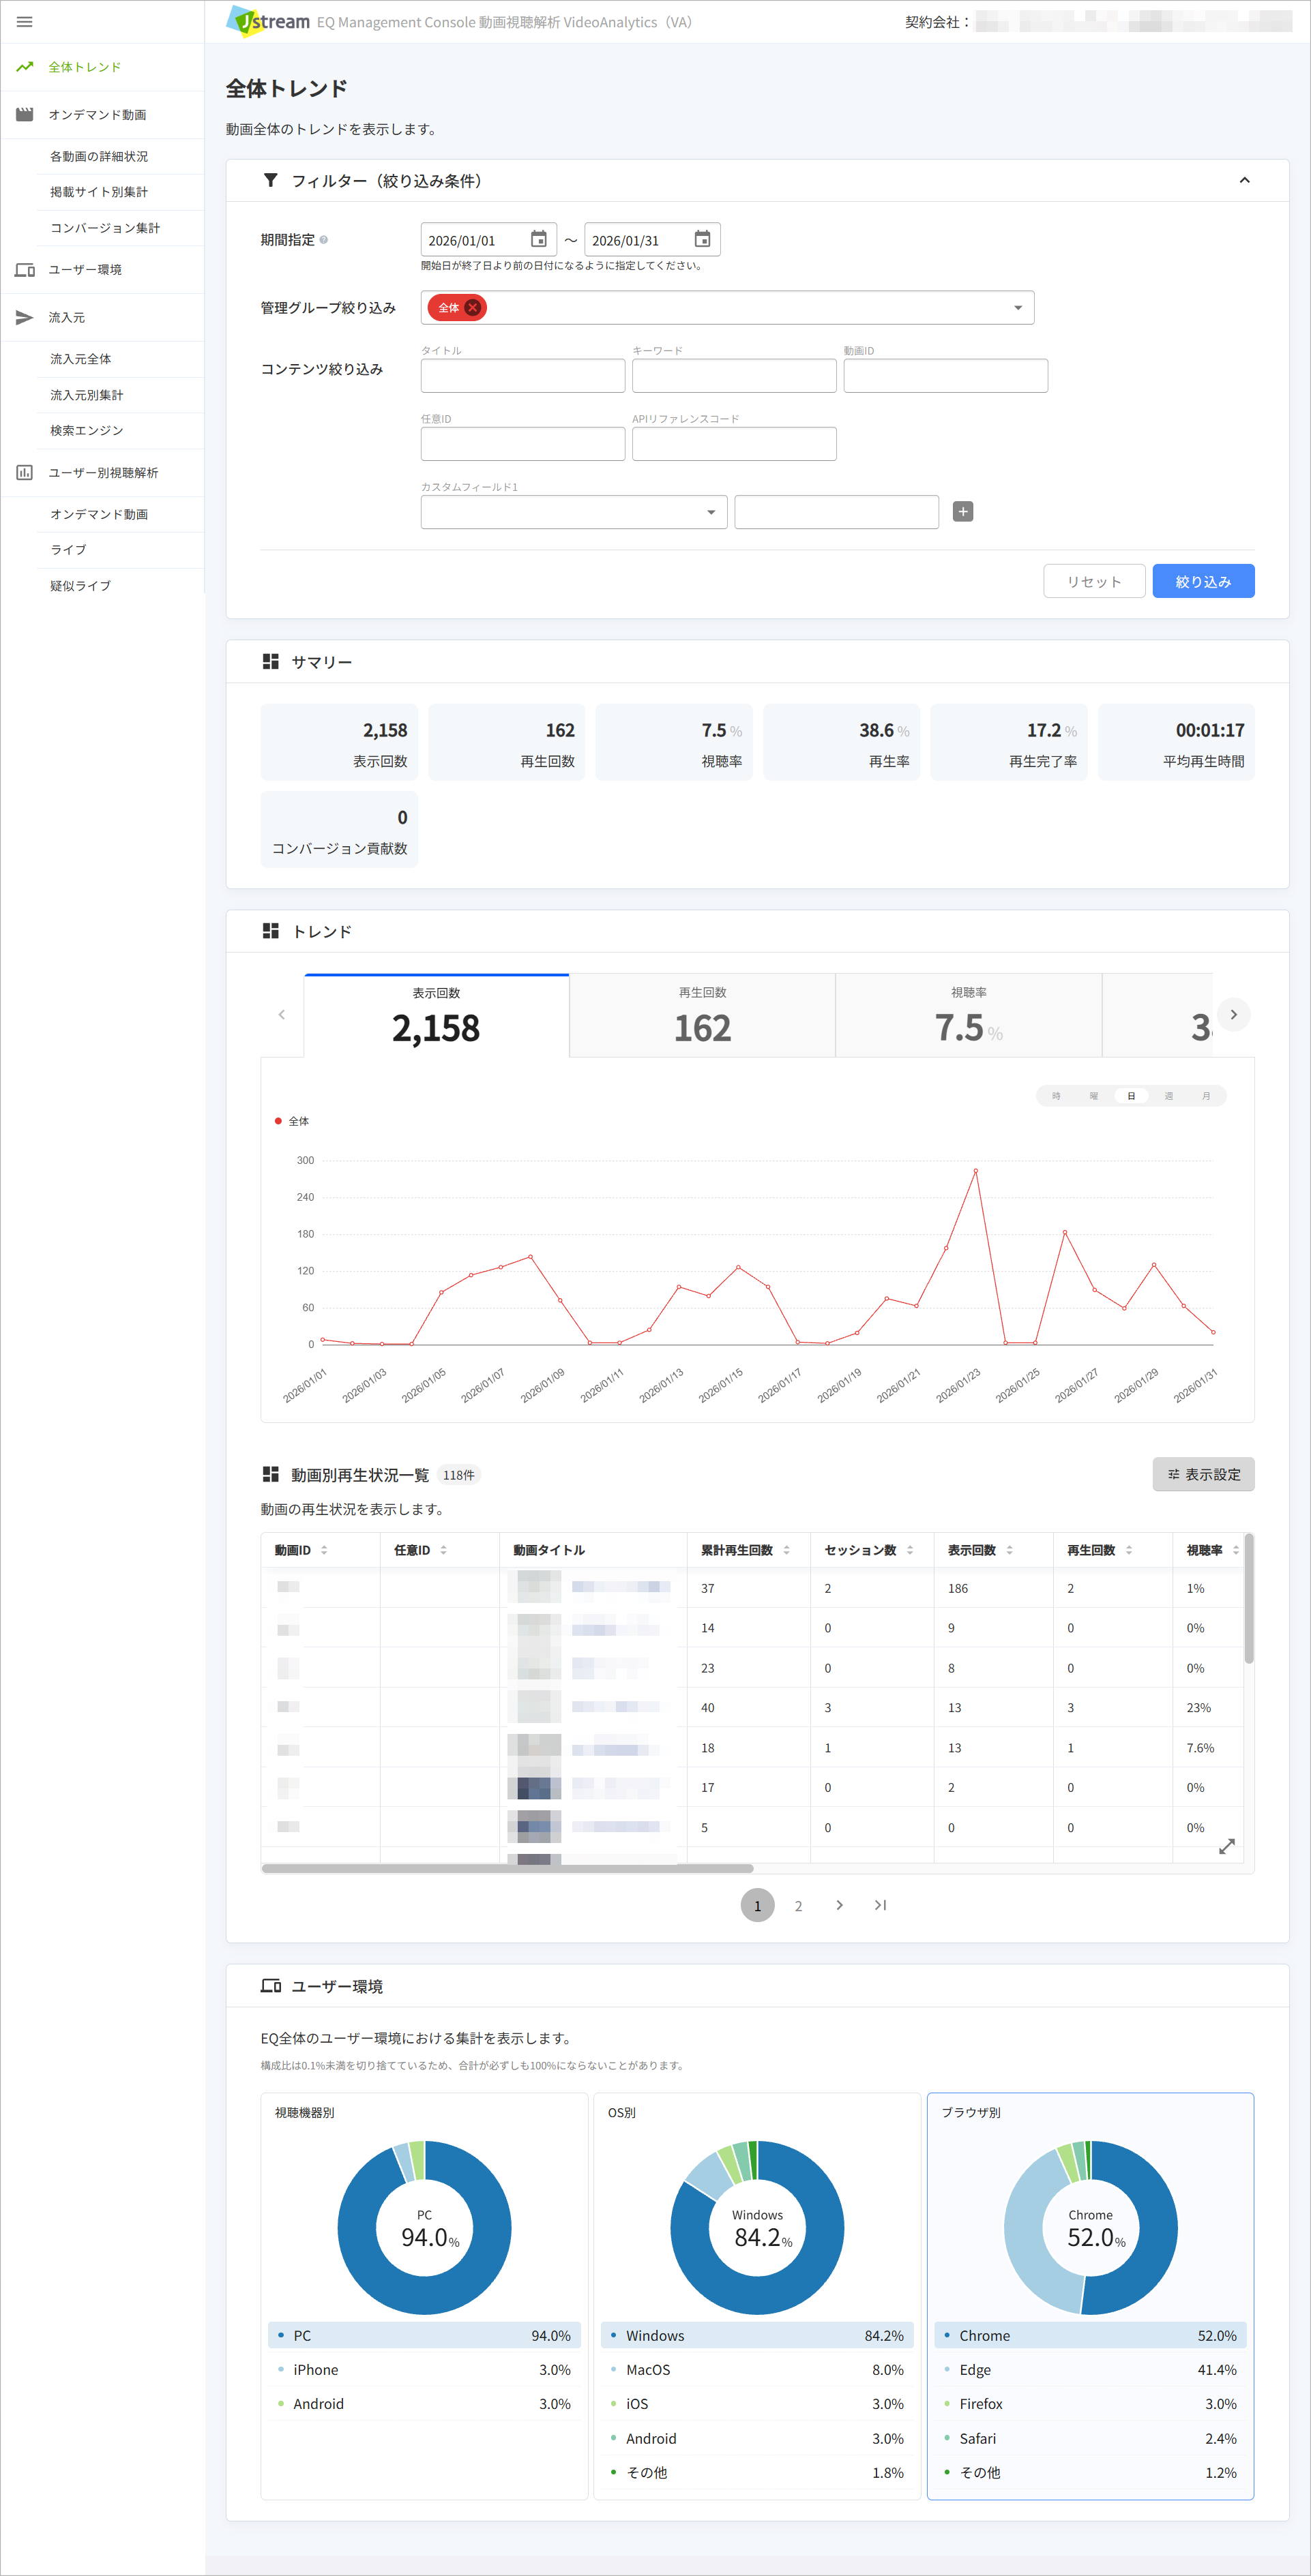This screenshot has width=1311, height=2576.
Task: Open the カスタムフィールド1 dropdown
Action: coord(574,512)
